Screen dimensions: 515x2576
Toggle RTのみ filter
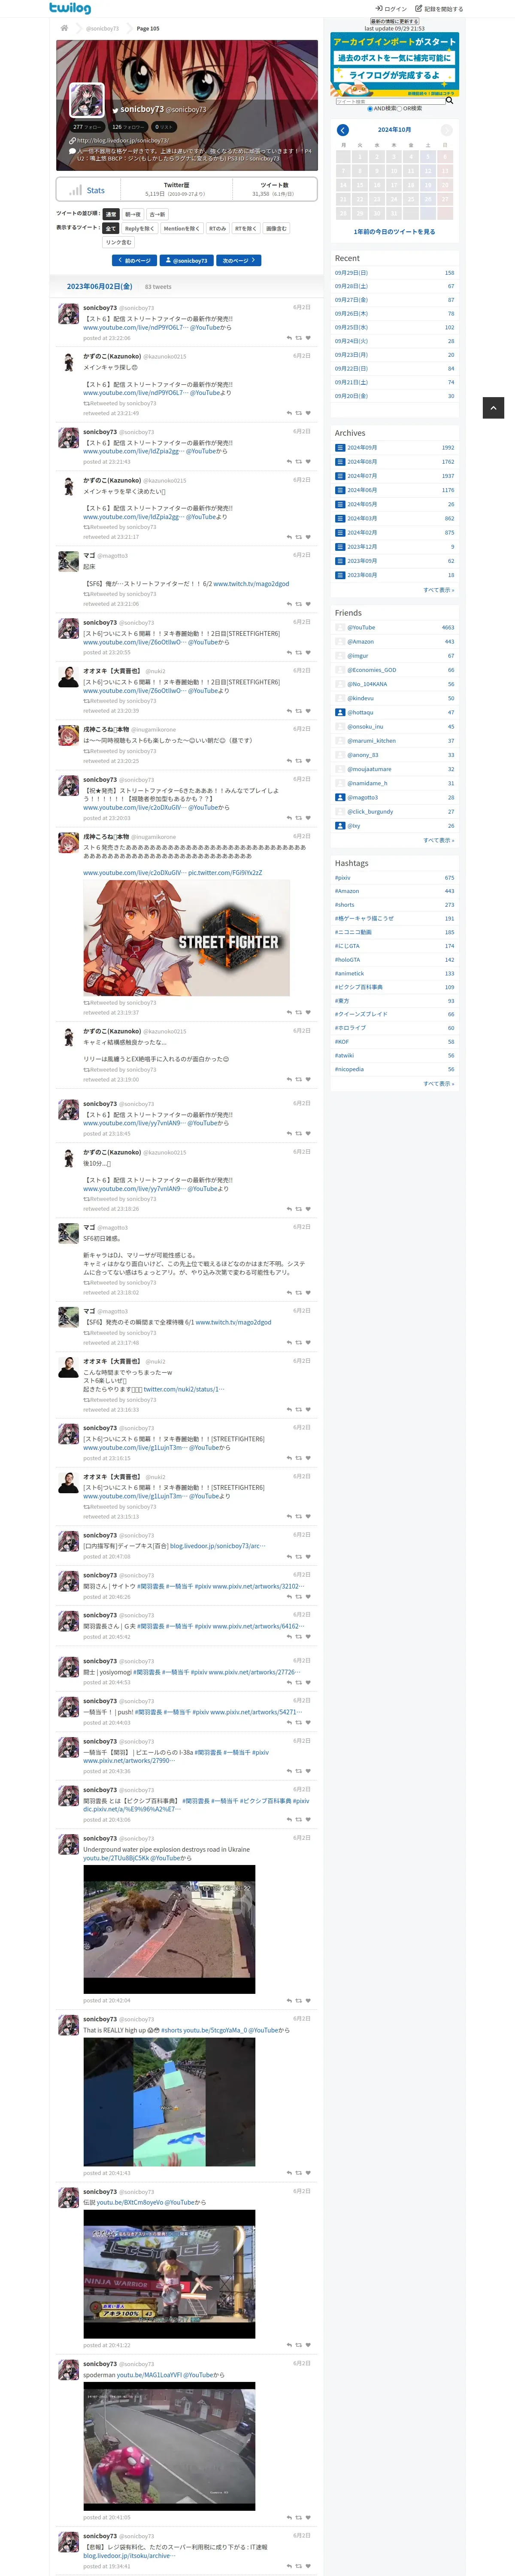(x=217, y=228)
